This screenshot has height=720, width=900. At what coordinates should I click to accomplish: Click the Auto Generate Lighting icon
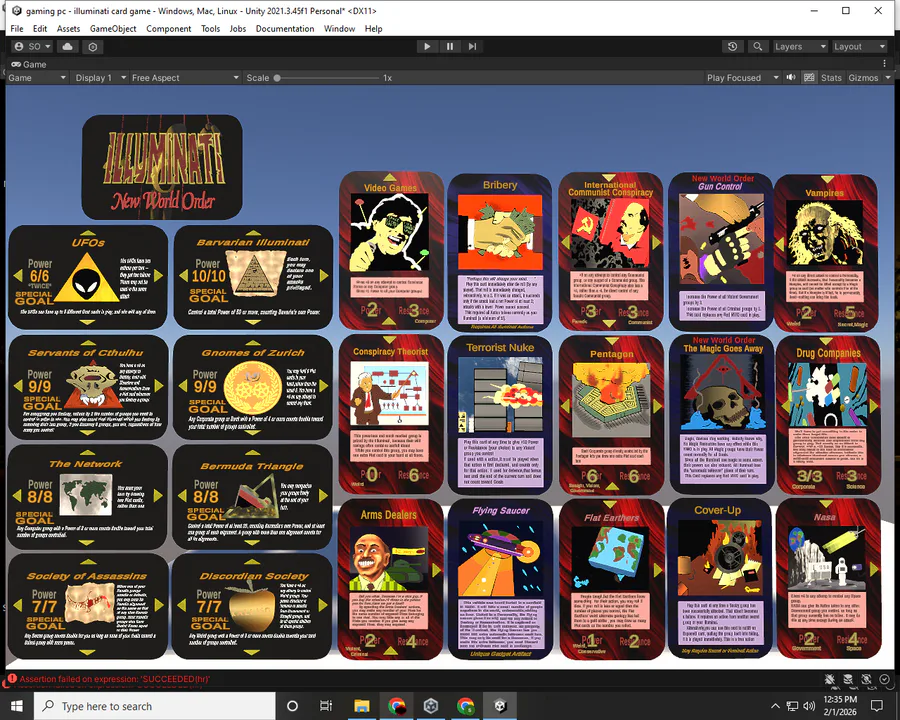[x=867, y=679]
